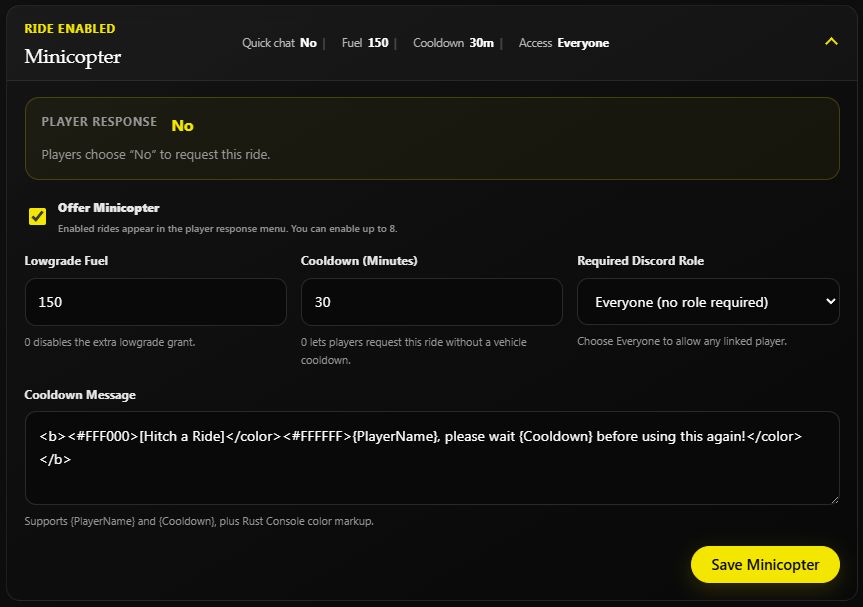
Task: Click the Minicopter title heading
Action: pos(73,57)
